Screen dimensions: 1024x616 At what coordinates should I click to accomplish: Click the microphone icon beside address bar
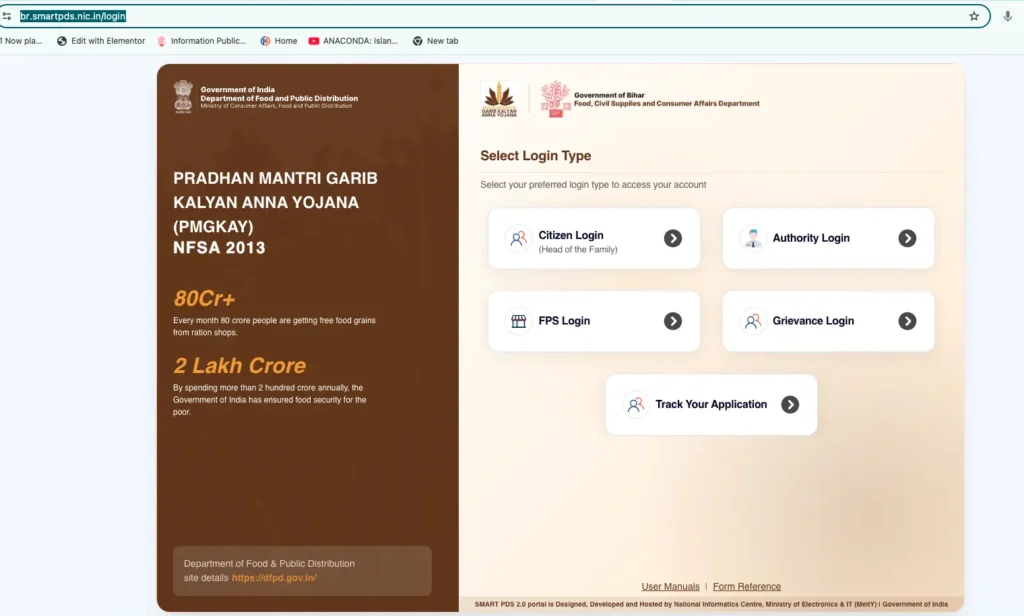(x=1008, y=16)
